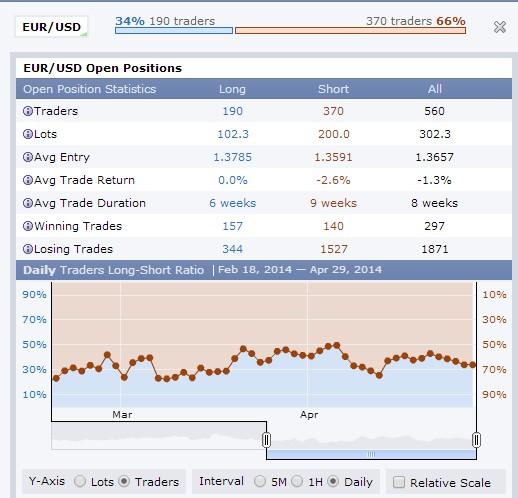Click the right range slider handle
The image size is (518, 498).
click(x=476, y=440)
